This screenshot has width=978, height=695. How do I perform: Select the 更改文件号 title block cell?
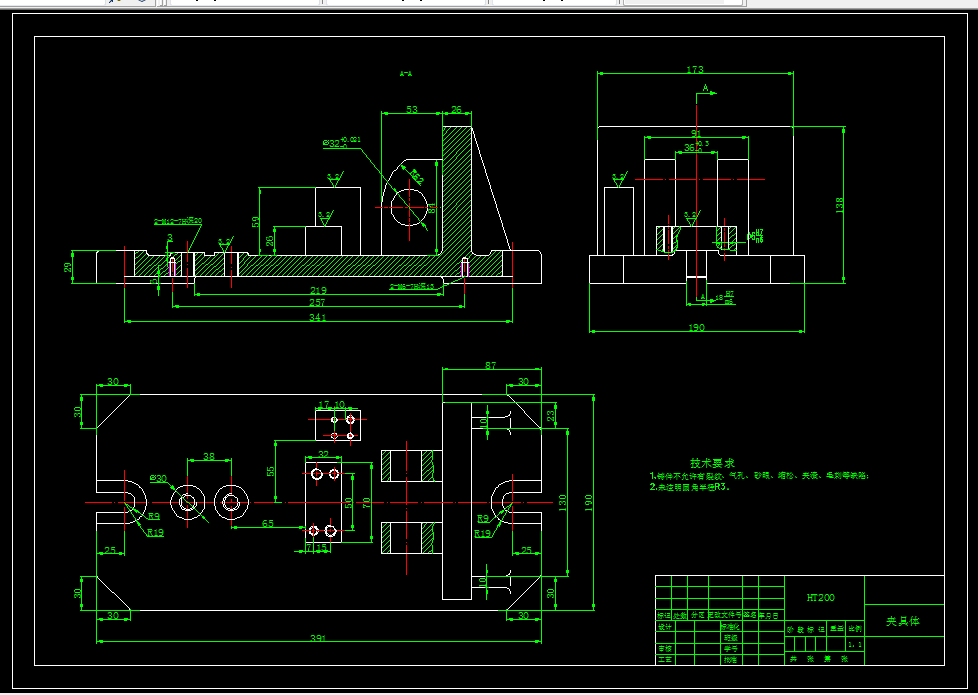coord(725,615)
